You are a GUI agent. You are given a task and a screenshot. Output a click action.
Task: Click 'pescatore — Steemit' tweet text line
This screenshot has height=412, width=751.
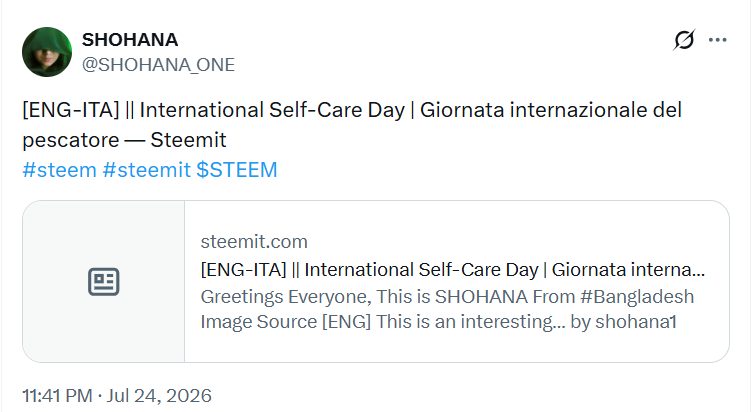(x=124, y=140)
